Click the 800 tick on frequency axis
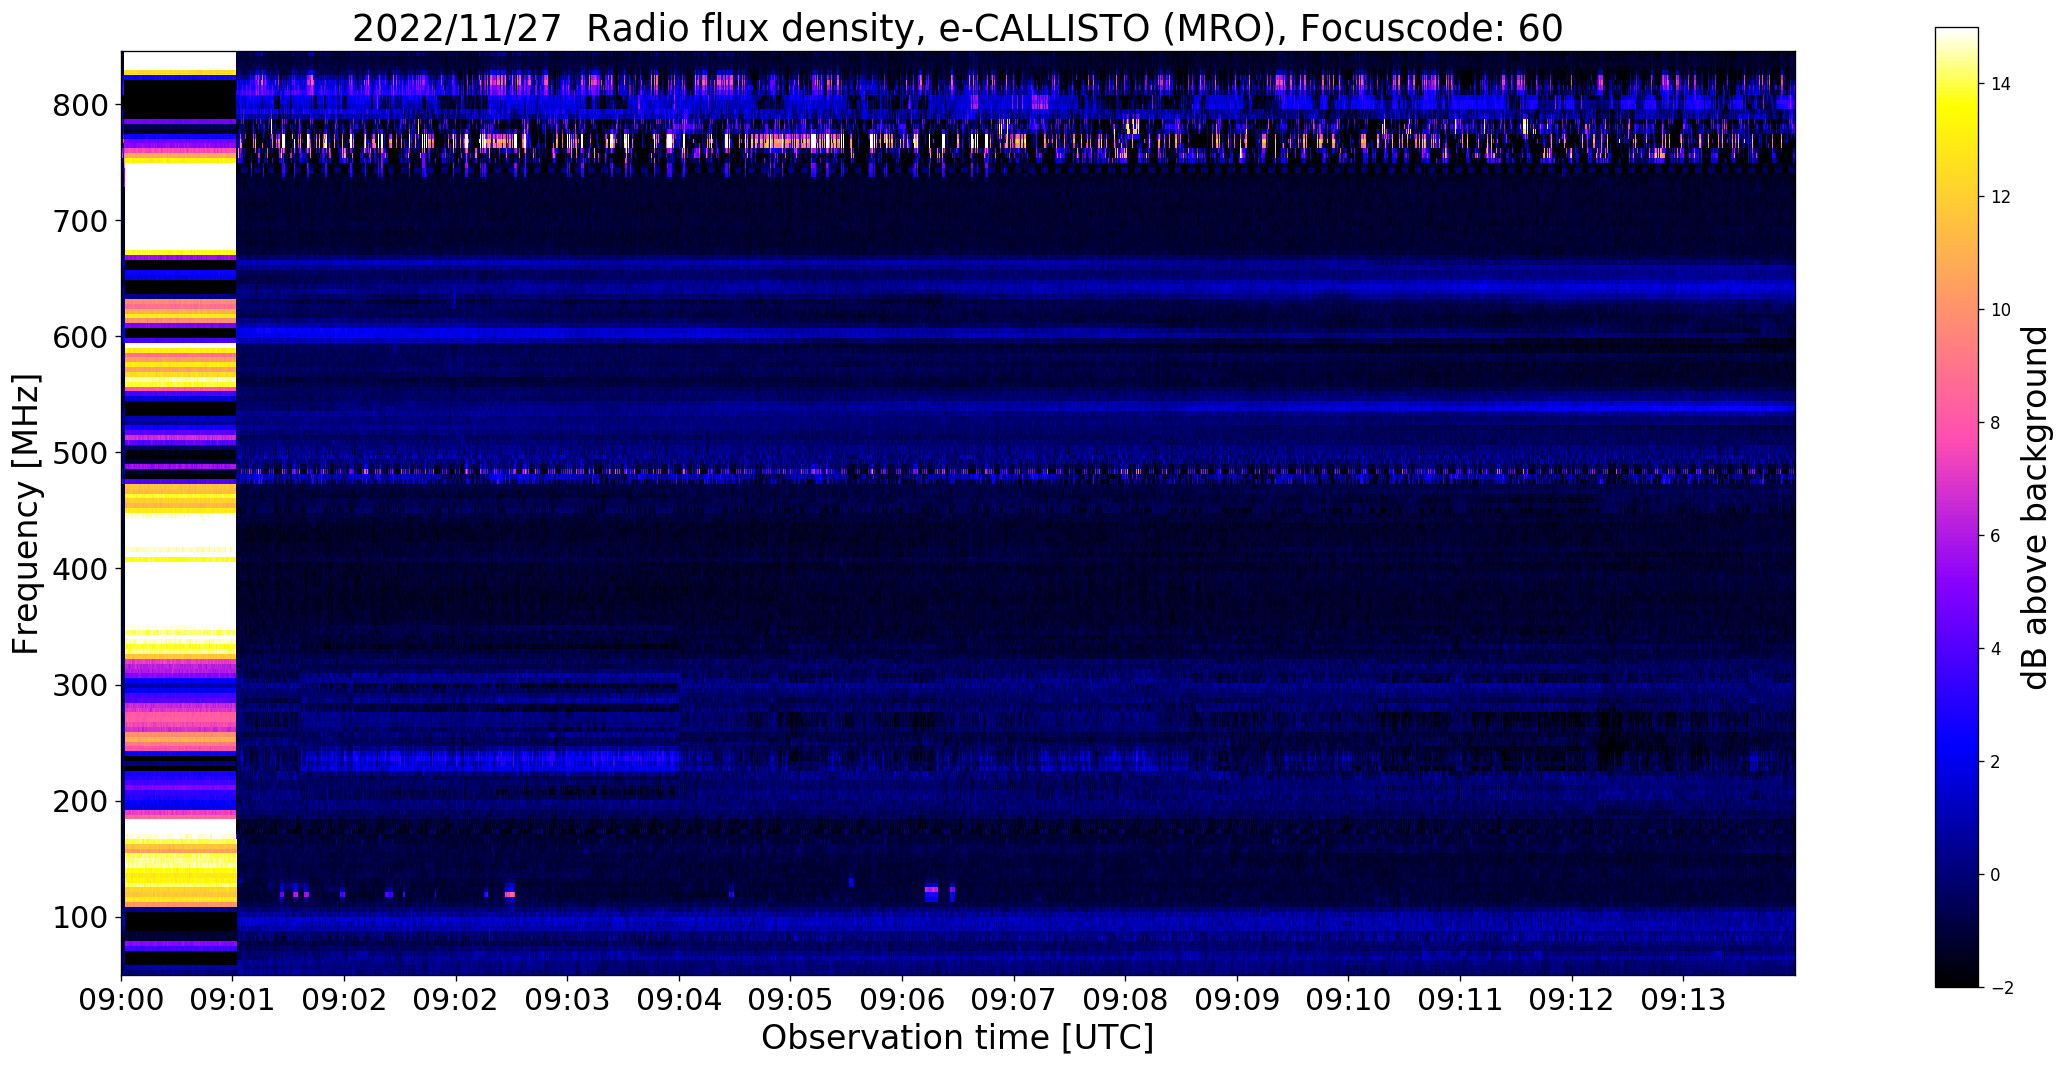The width and height of the screenshot is (2066, 1067). pyautogui.click(x=79, y=105)
